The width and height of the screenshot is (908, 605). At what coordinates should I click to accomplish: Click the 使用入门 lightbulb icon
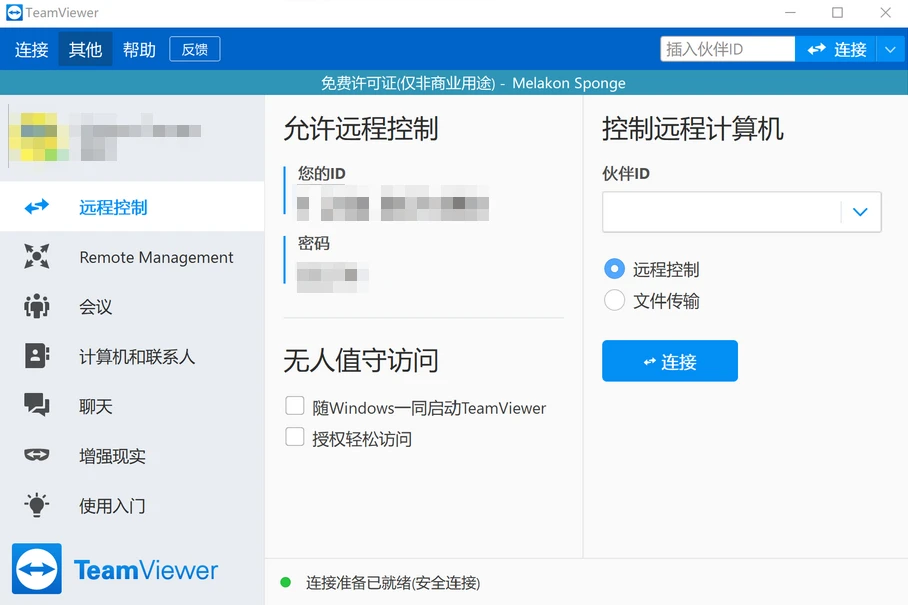[36, 505]
